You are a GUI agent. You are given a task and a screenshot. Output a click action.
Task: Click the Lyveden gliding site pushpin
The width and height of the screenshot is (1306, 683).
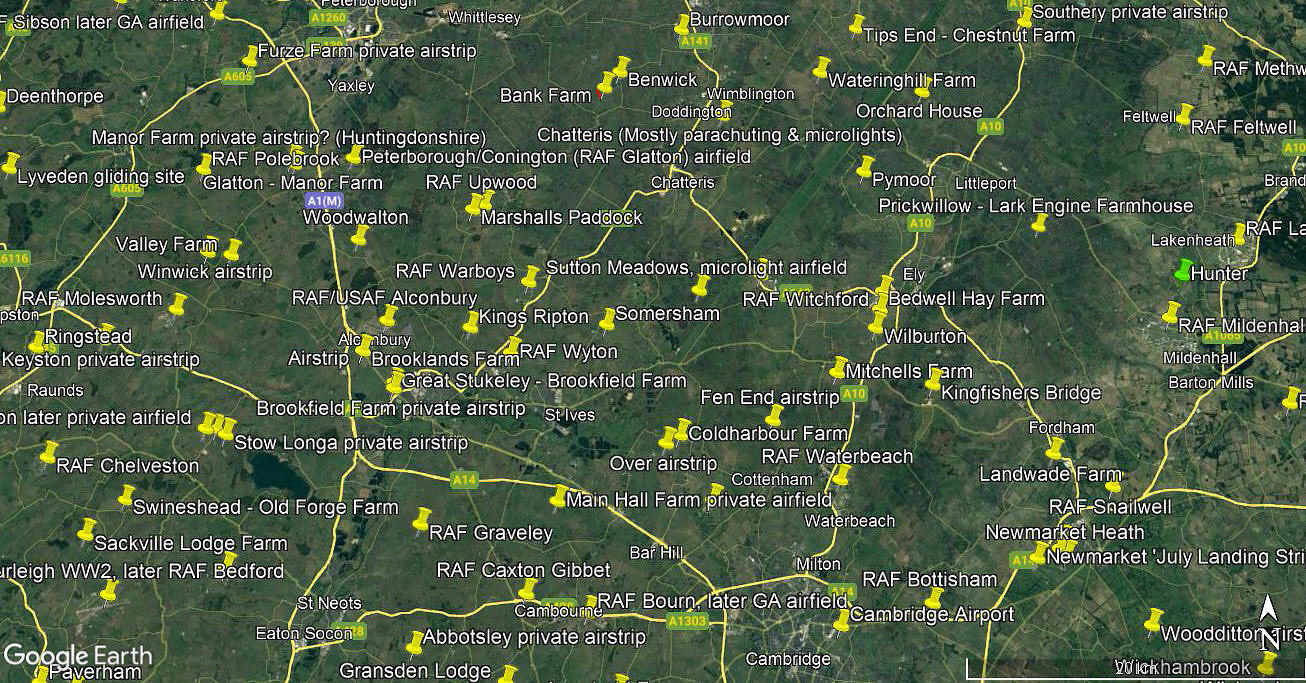point(11,163)
